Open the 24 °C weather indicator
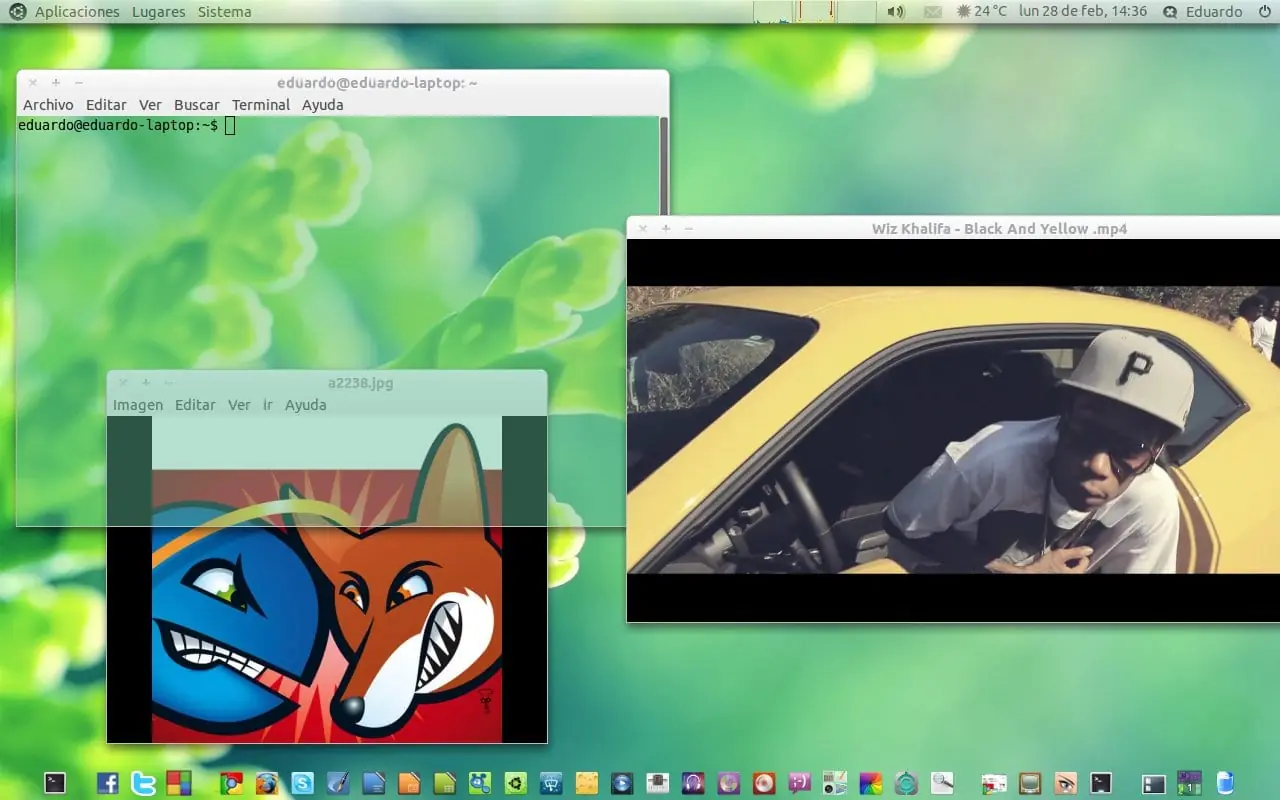Screen dimensions: 1280x800 point(982,12)
